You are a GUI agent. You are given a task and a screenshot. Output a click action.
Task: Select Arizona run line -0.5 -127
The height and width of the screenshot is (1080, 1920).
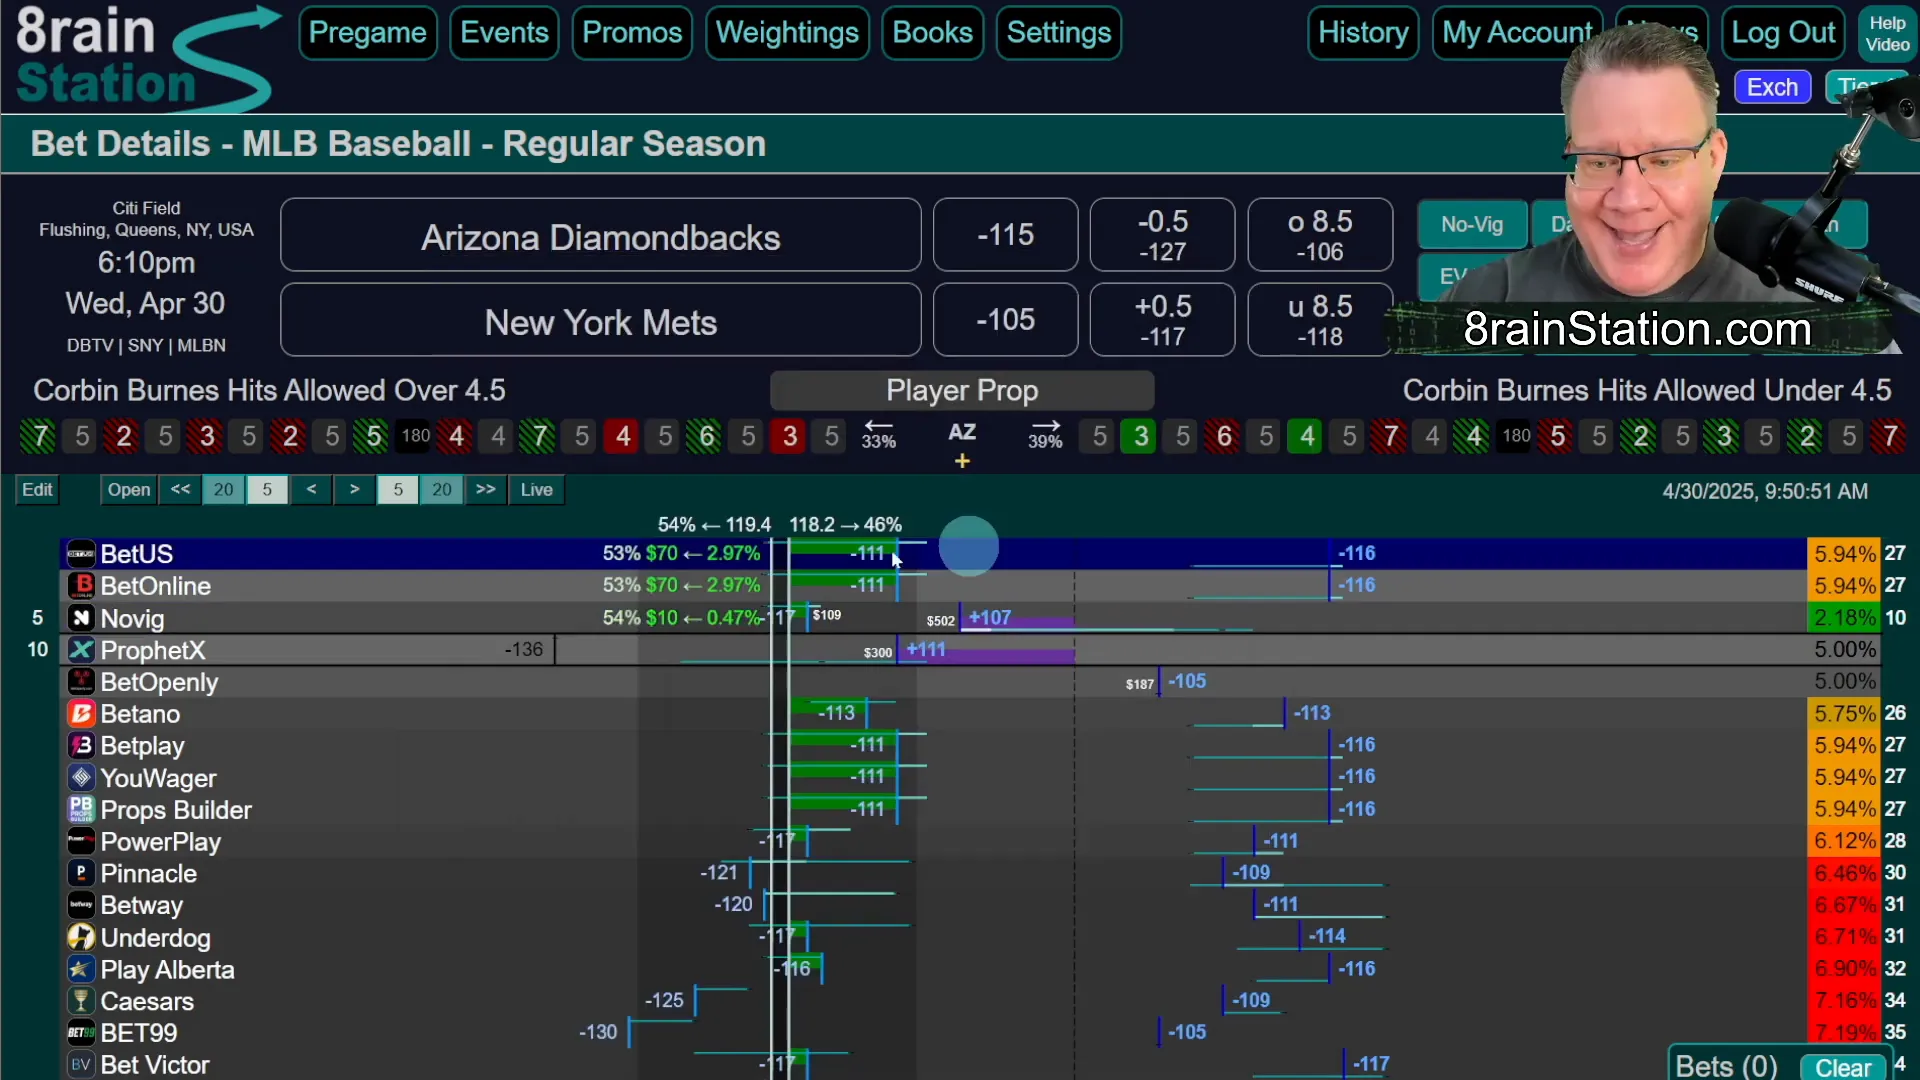click(1163, 235)
